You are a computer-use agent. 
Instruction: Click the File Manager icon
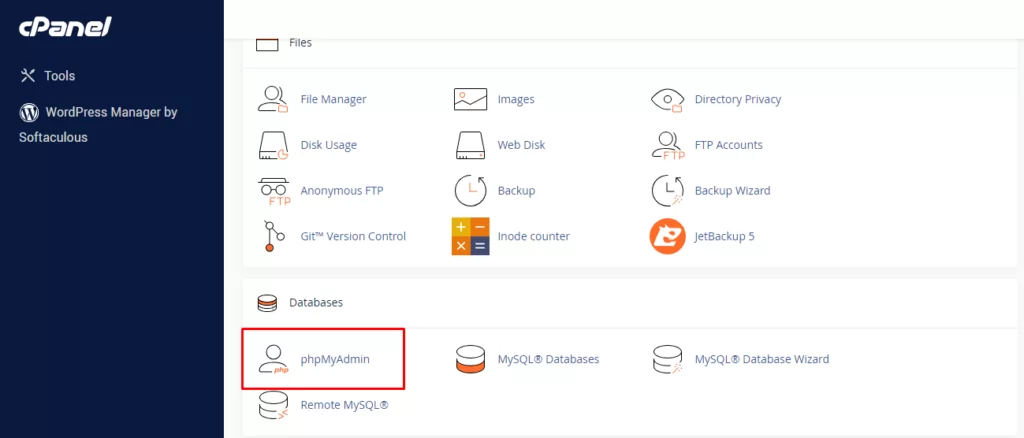(273, 99)
